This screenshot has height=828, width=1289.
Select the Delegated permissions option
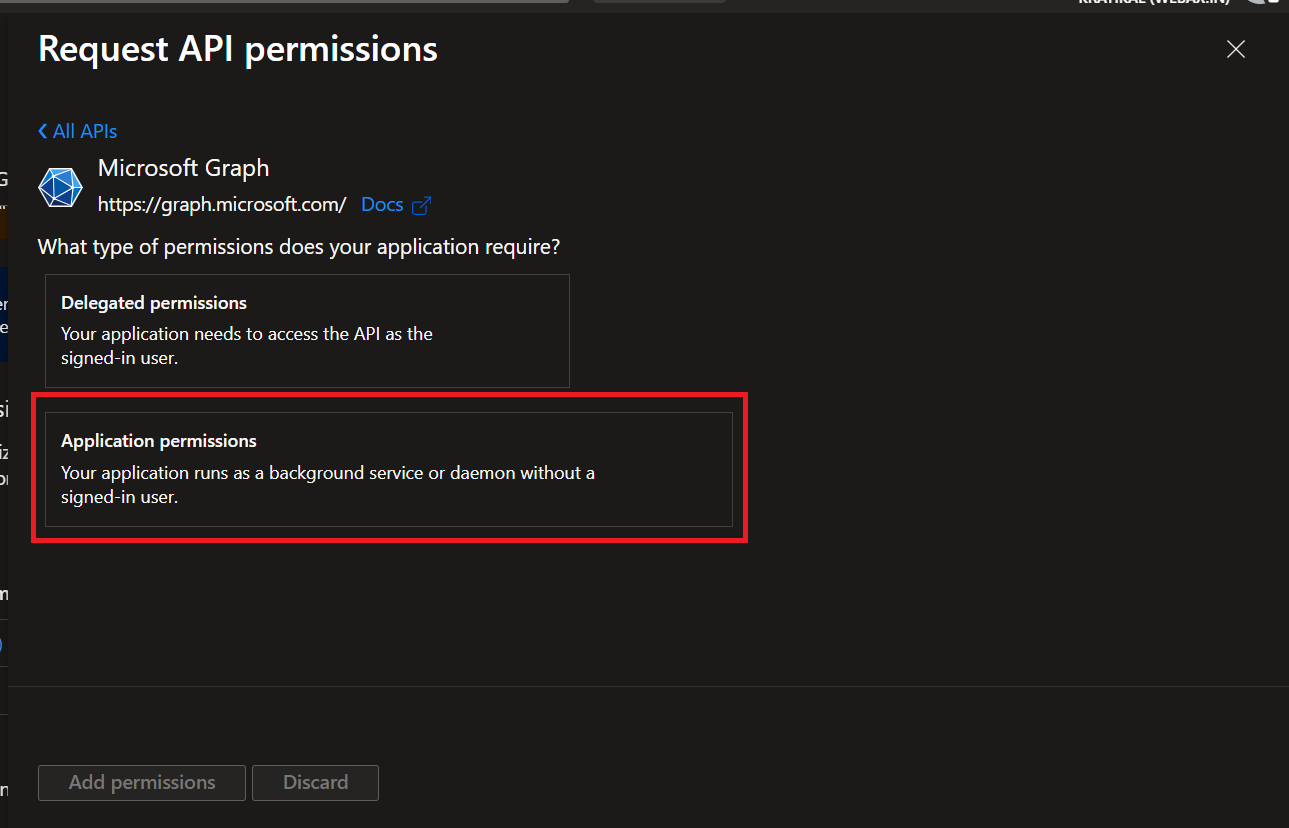pyautogui.click(x=306, y=331)
